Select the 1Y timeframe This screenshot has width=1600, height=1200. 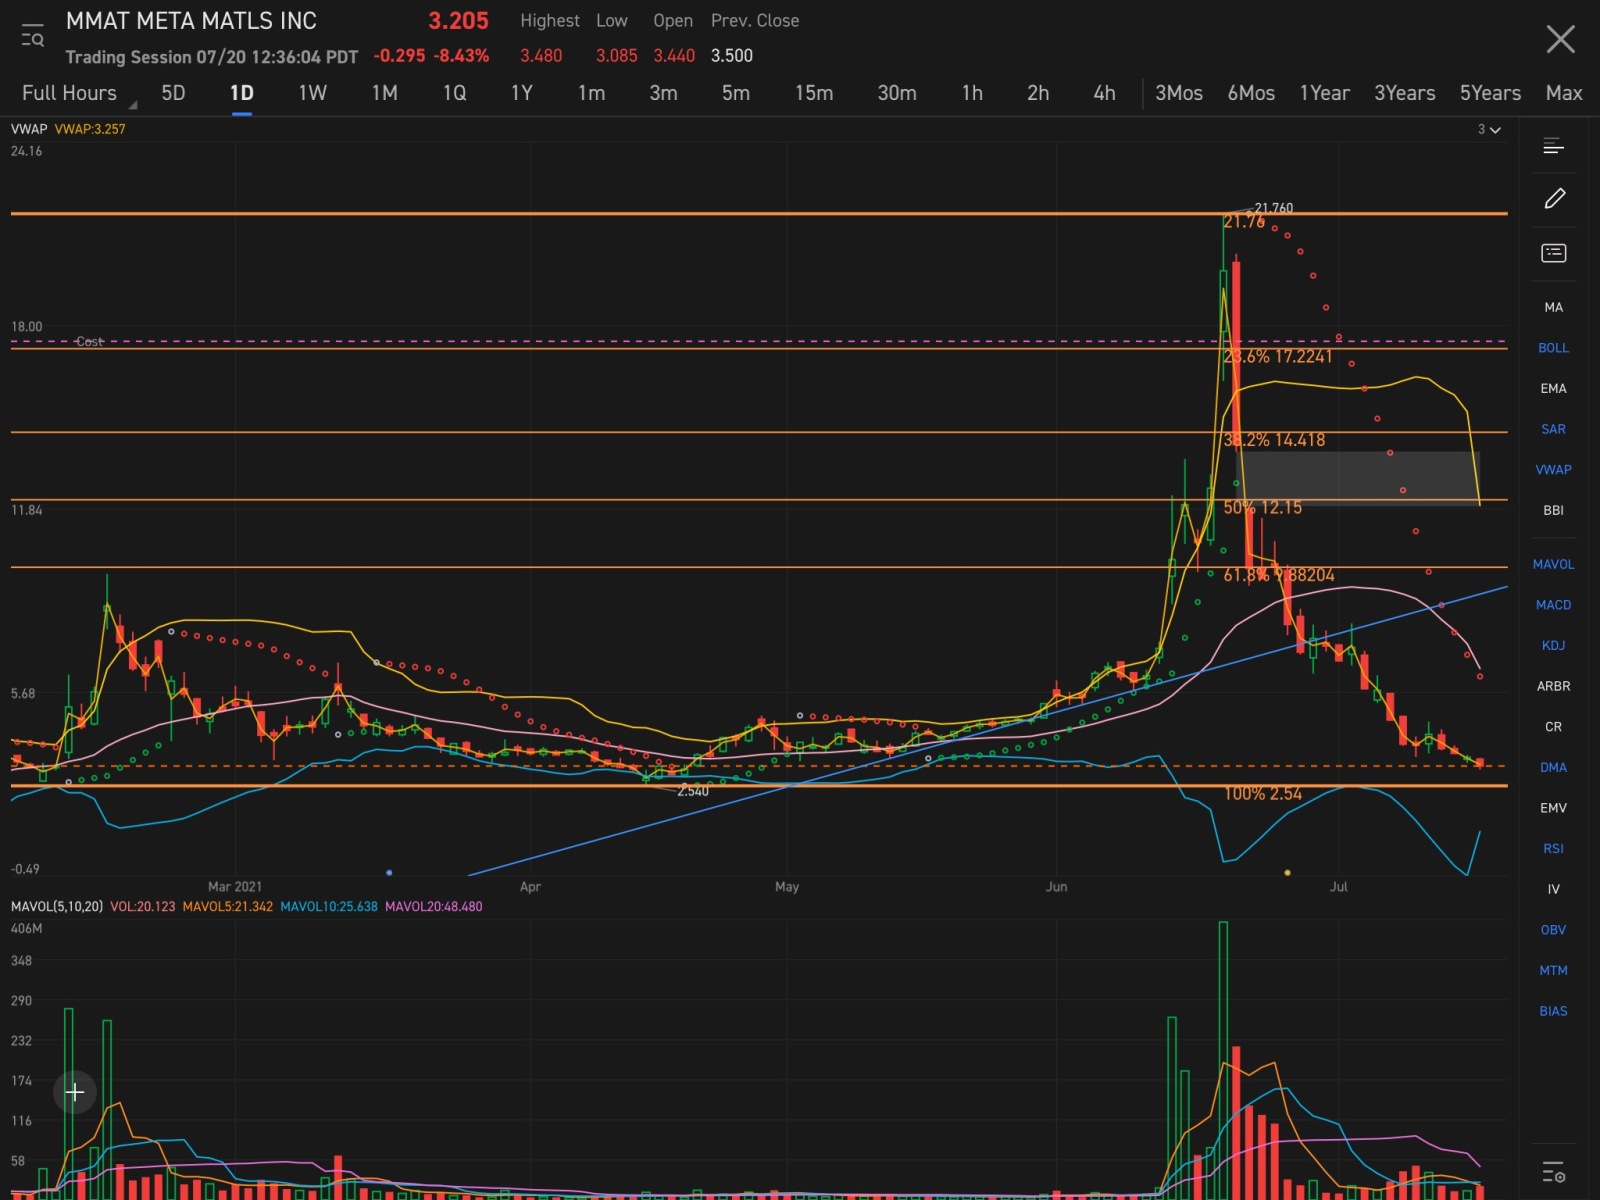521,93
